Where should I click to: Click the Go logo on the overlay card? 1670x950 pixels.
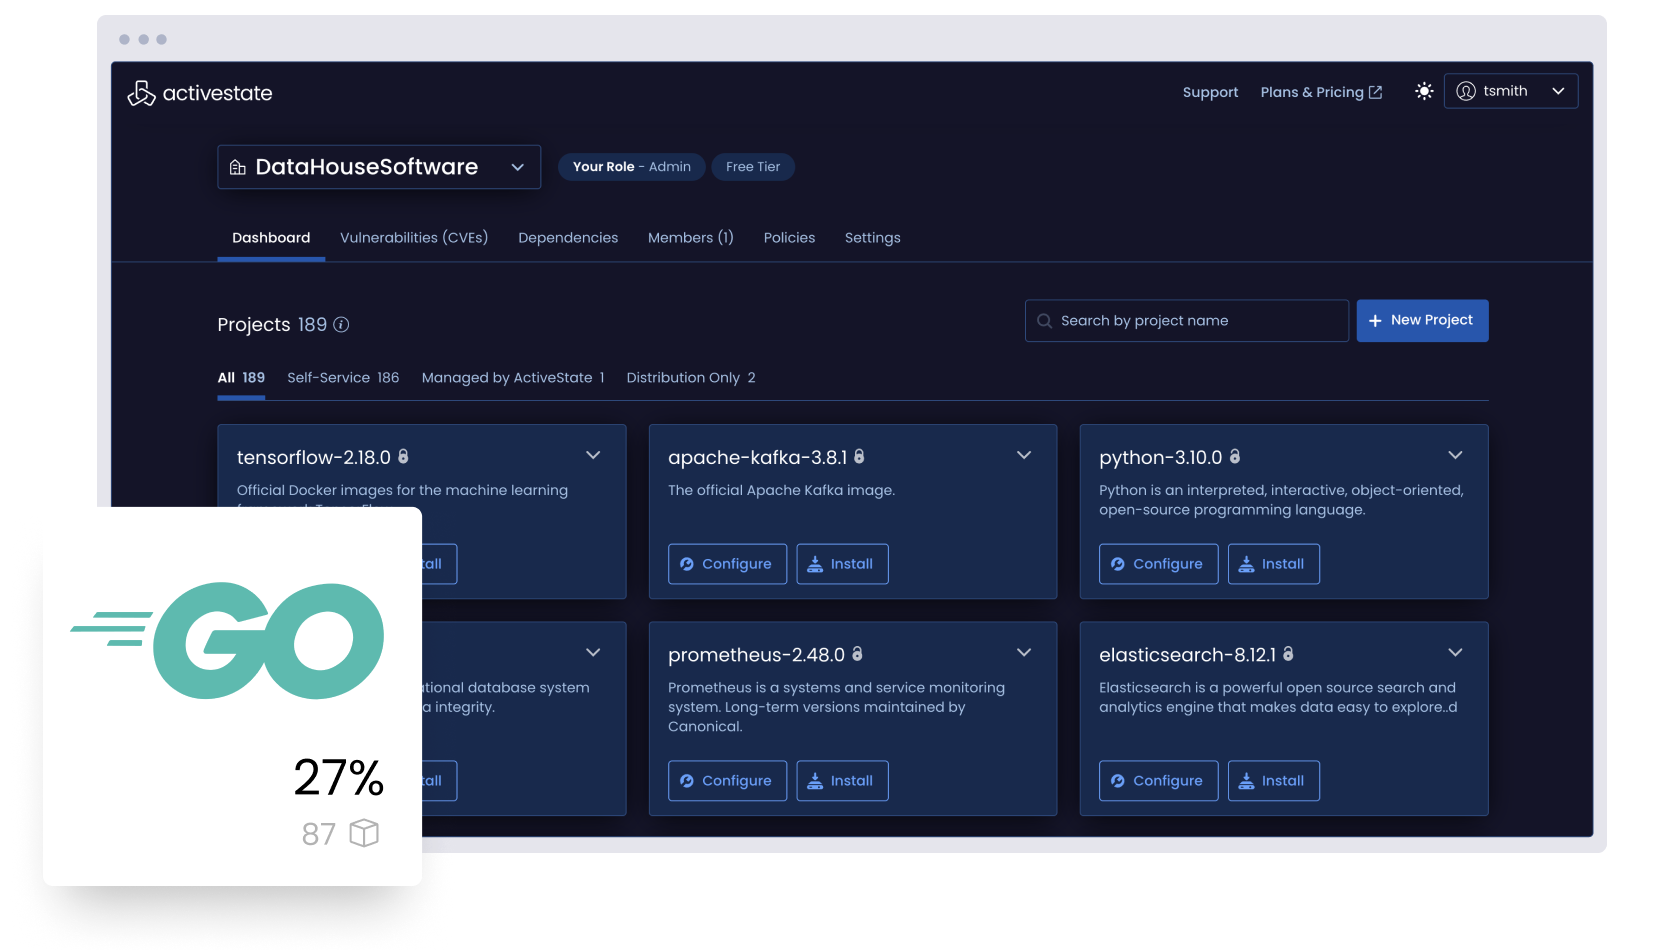tap(228, 640)
